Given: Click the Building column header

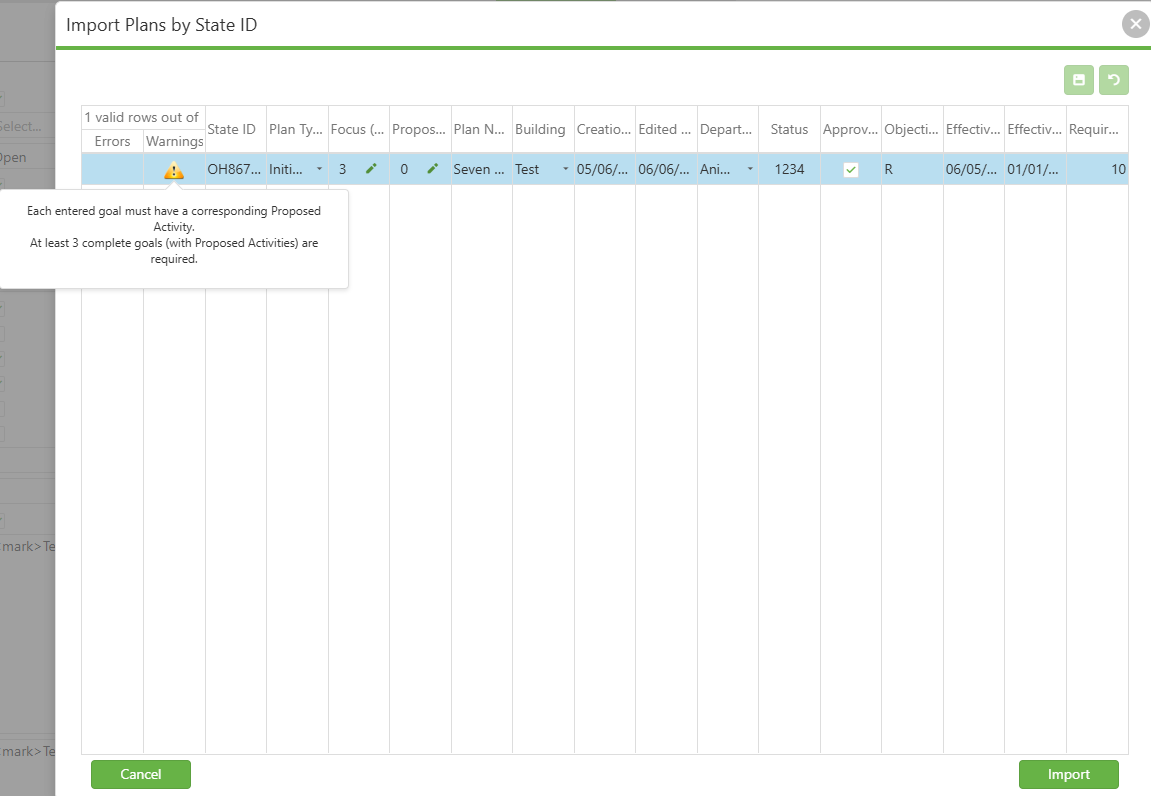Looking at the screenshot, I should 543,129.
